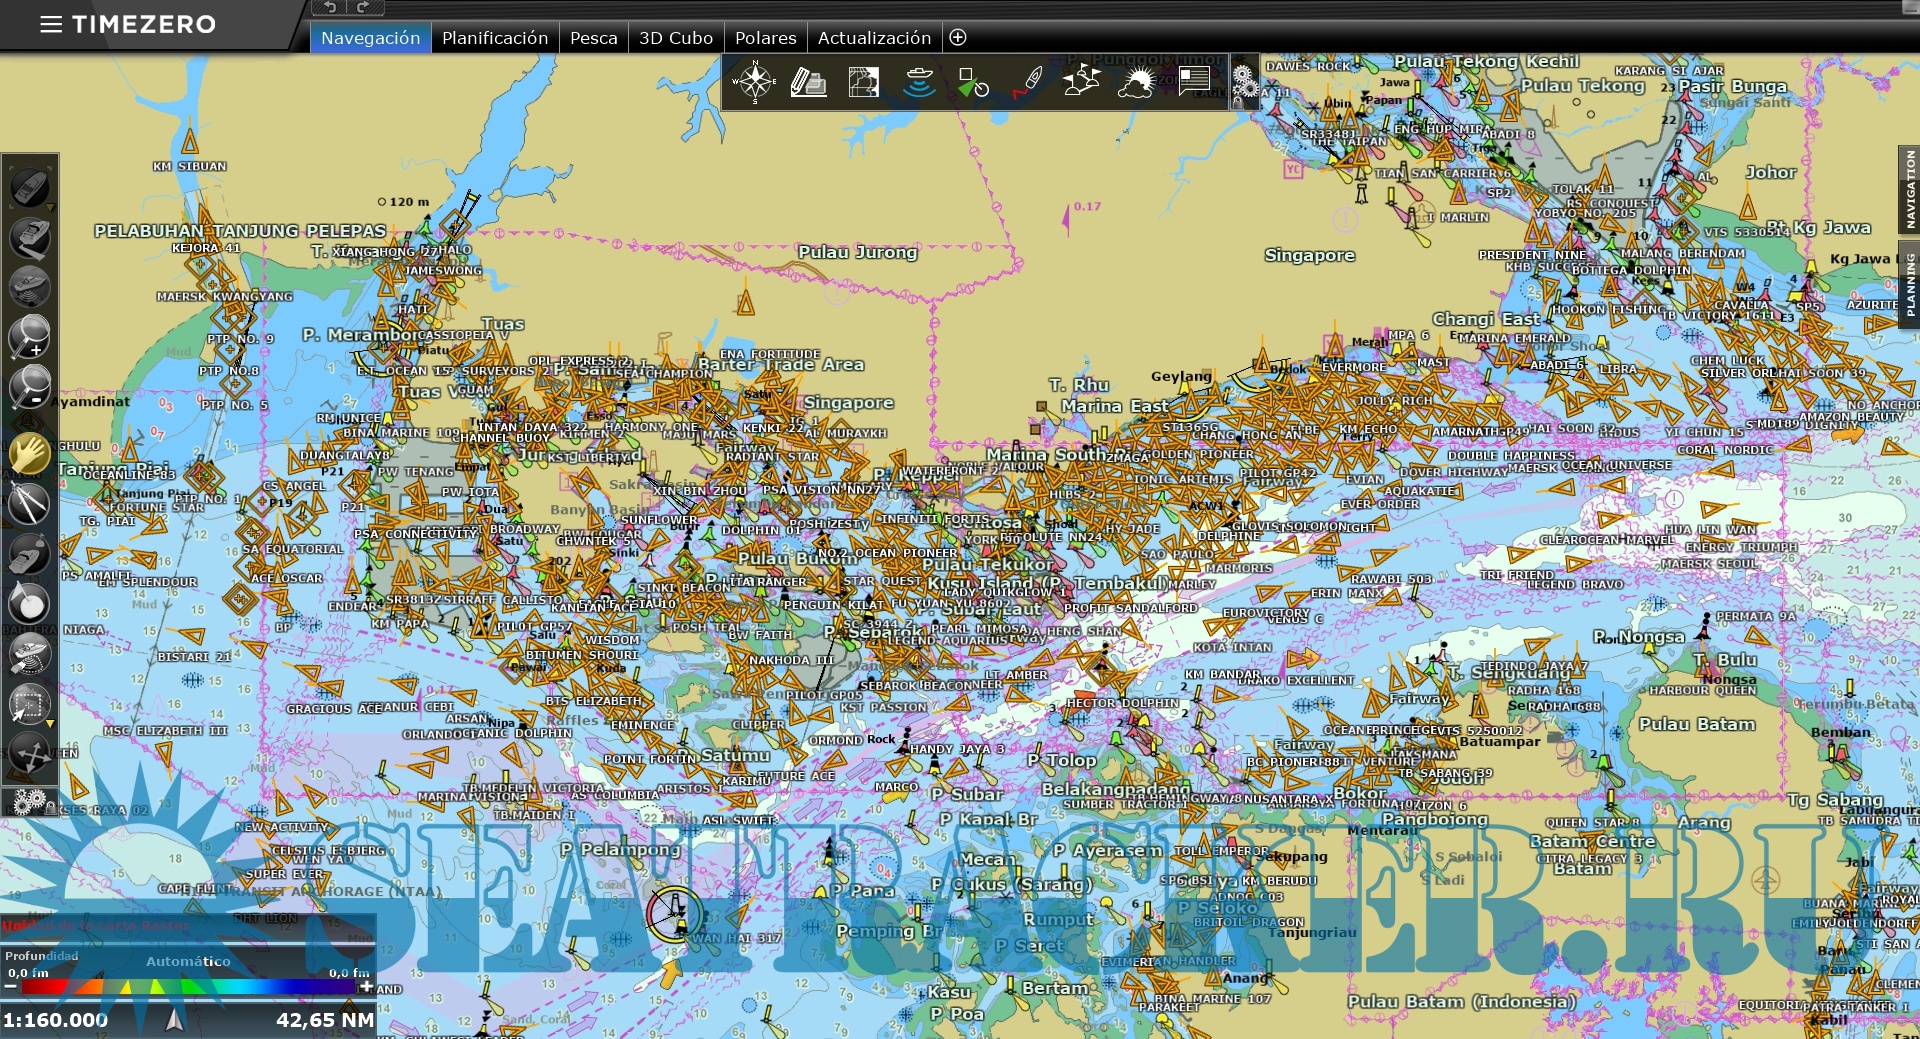
Task: Click the plus button to add workspace
Action: (x=957, y=38)
